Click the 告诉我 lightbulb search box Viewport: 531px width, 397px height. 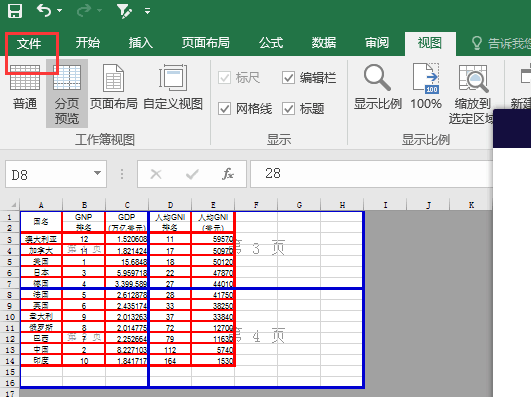[x=501, y=43]
